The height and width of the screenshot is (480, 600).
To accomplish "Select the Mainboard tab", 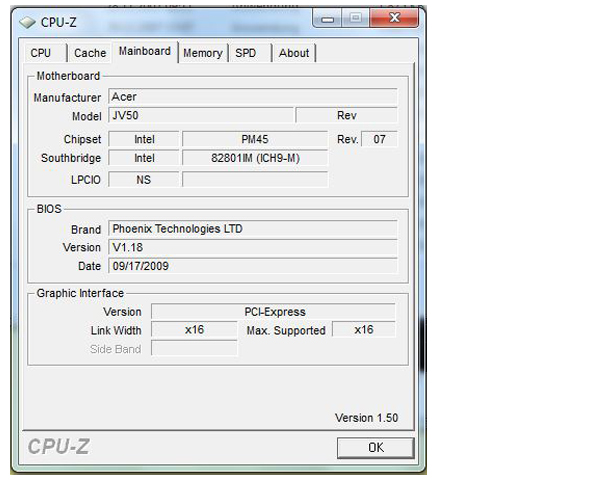I will coord(145,51).
